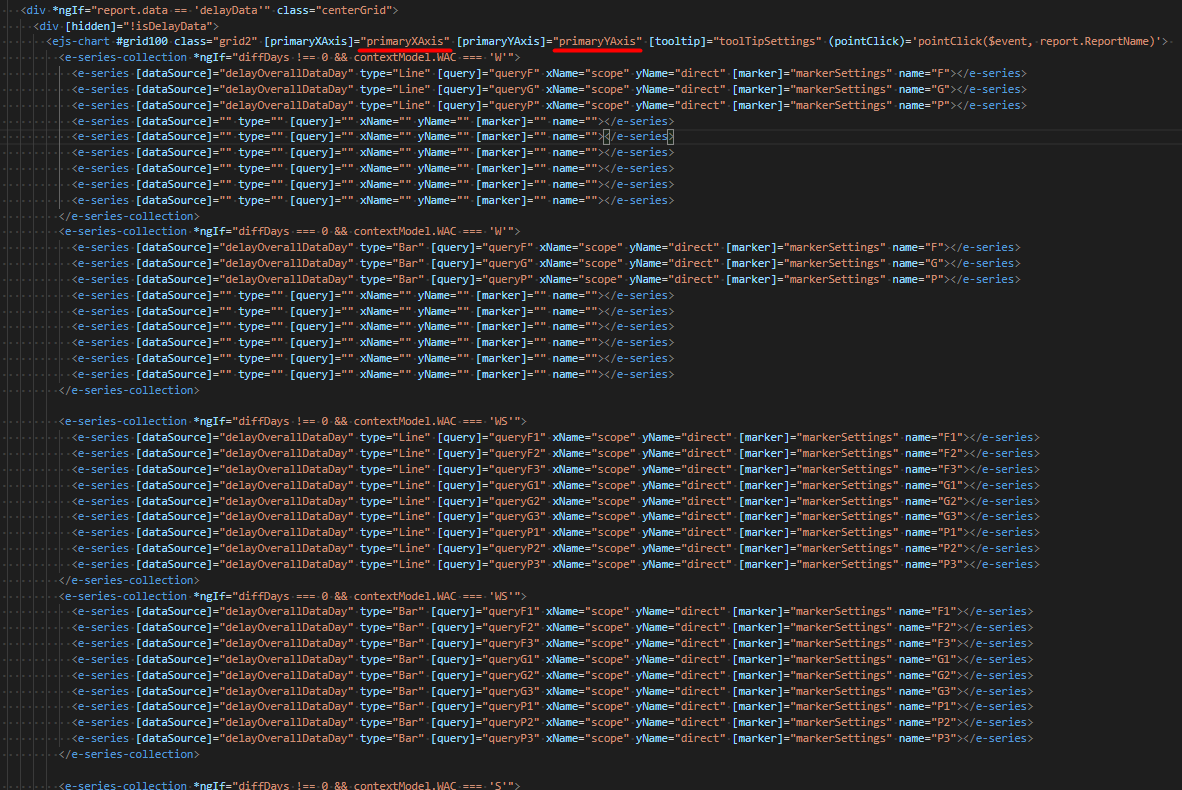Place cursor at bracket-highlighted closing e-series tag
Screen dimensions: 1182x790
[638, 137]
